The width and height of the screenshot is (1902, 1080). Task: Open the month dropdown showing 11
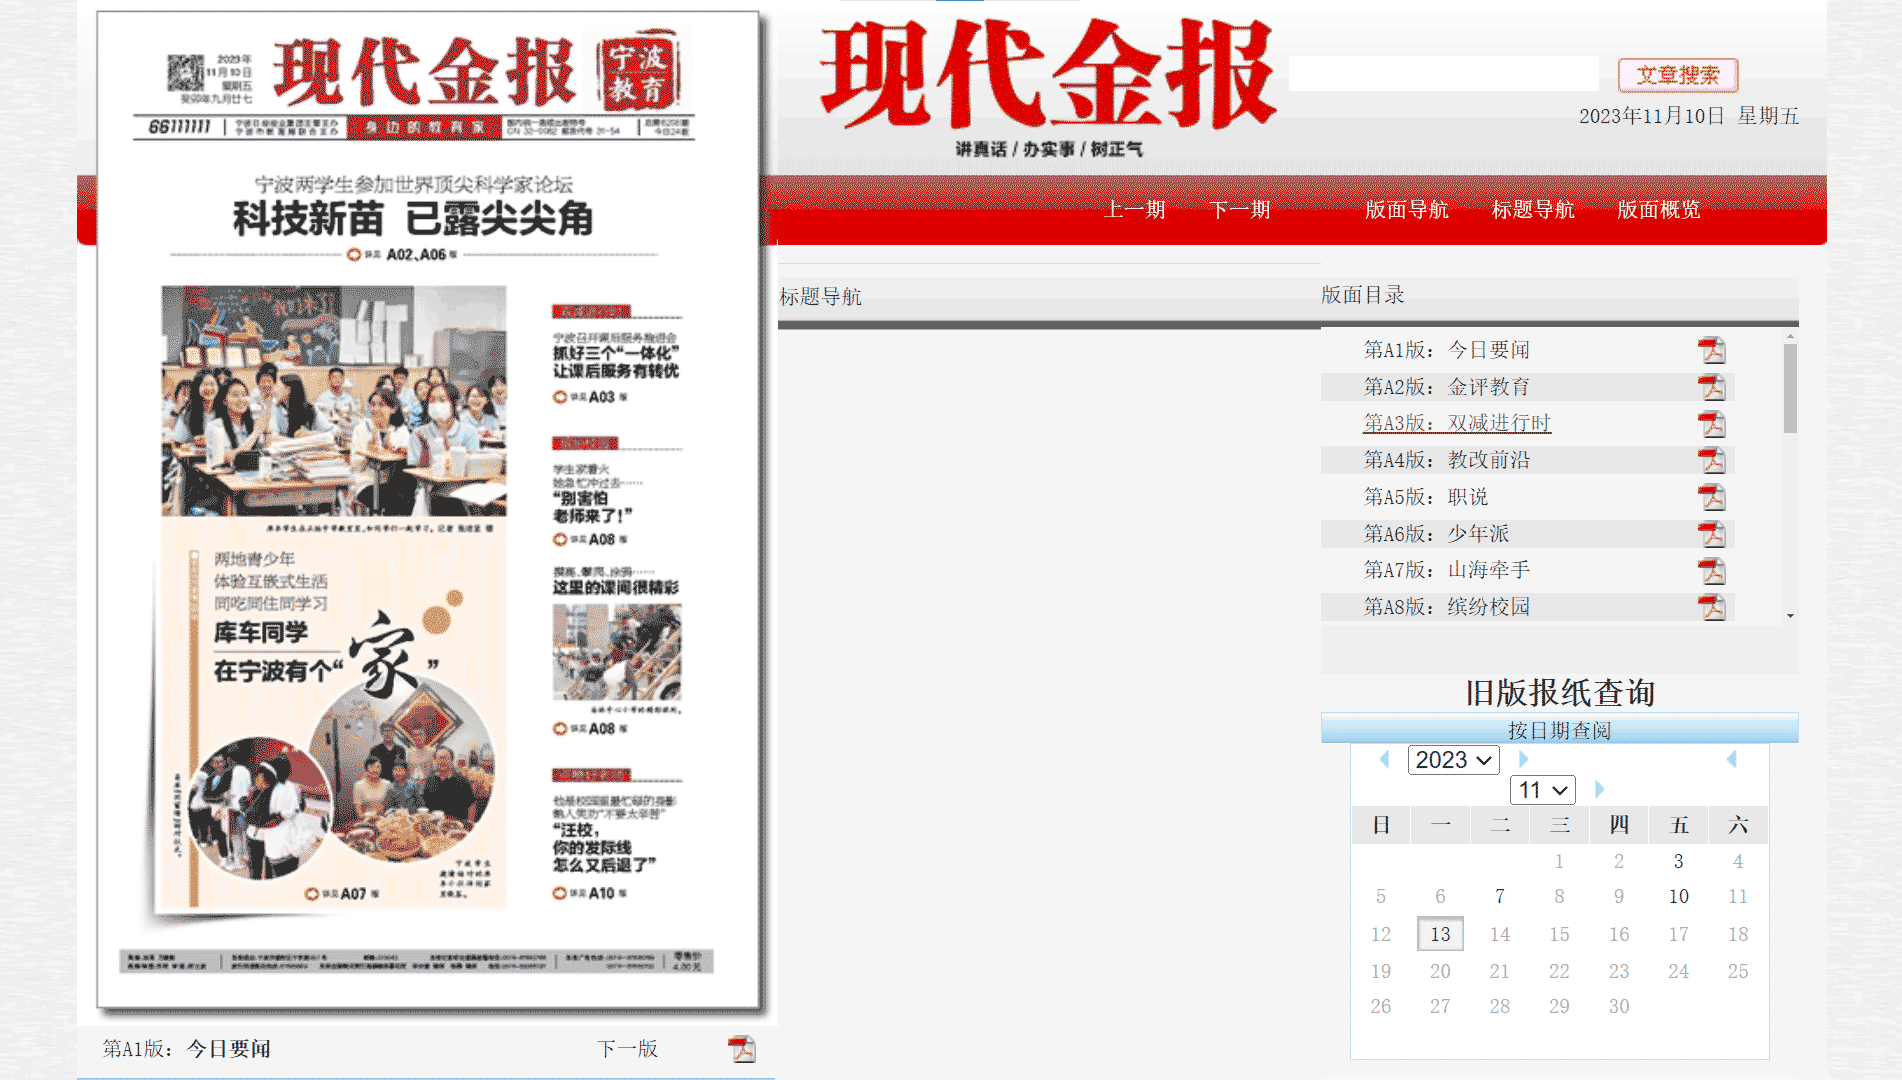pos(1543,790)
